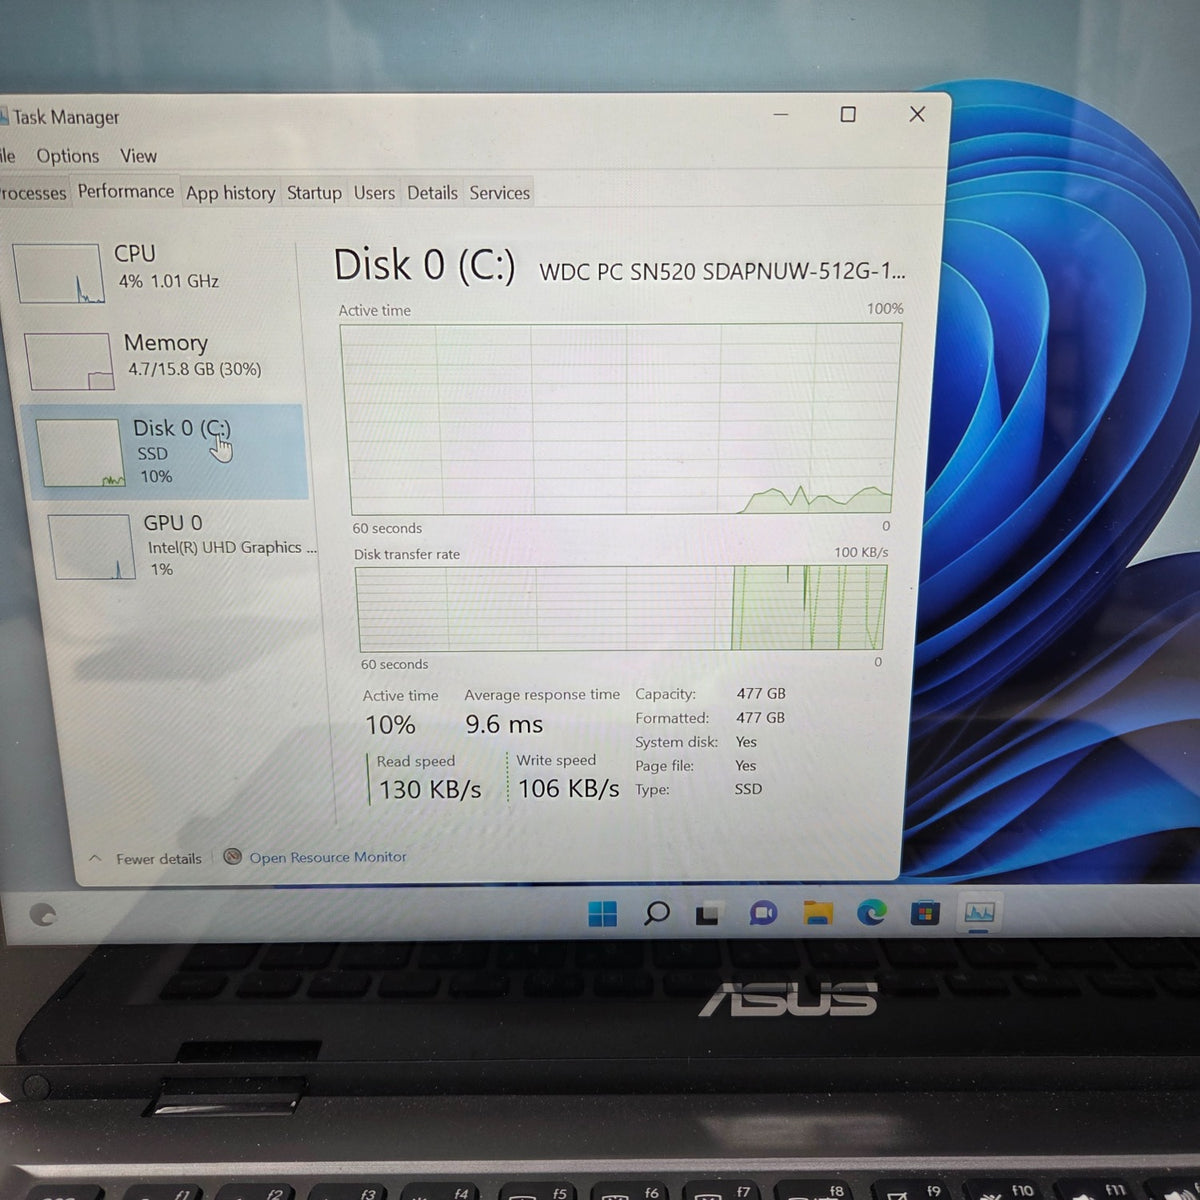Open the View menu
The width and height of the screenshot is (1200, 1200).
[x=138, y=156]
